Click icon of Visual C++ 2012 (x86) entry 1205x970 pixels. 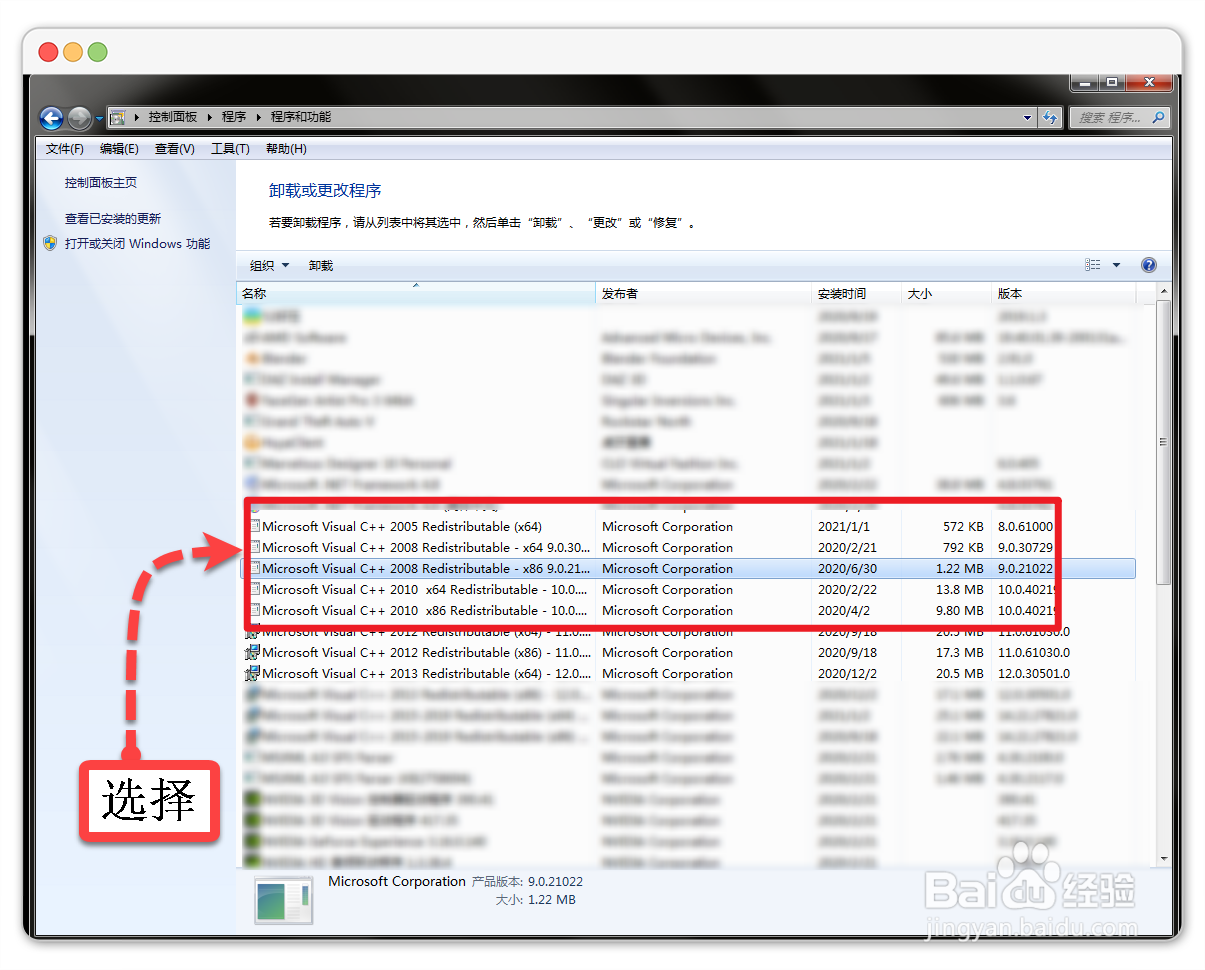[x=253, y=653]
